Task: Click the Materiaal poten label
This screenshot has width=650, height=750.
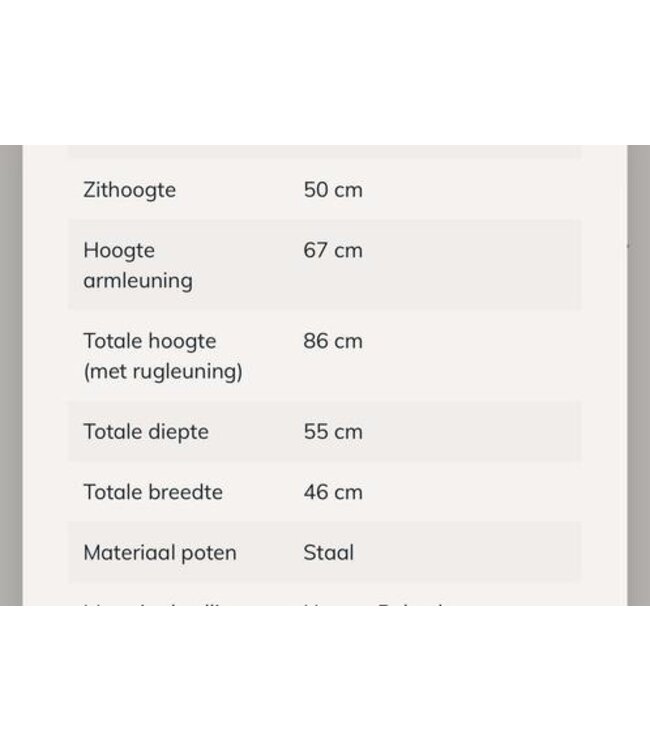Action: tap(160, 552)
